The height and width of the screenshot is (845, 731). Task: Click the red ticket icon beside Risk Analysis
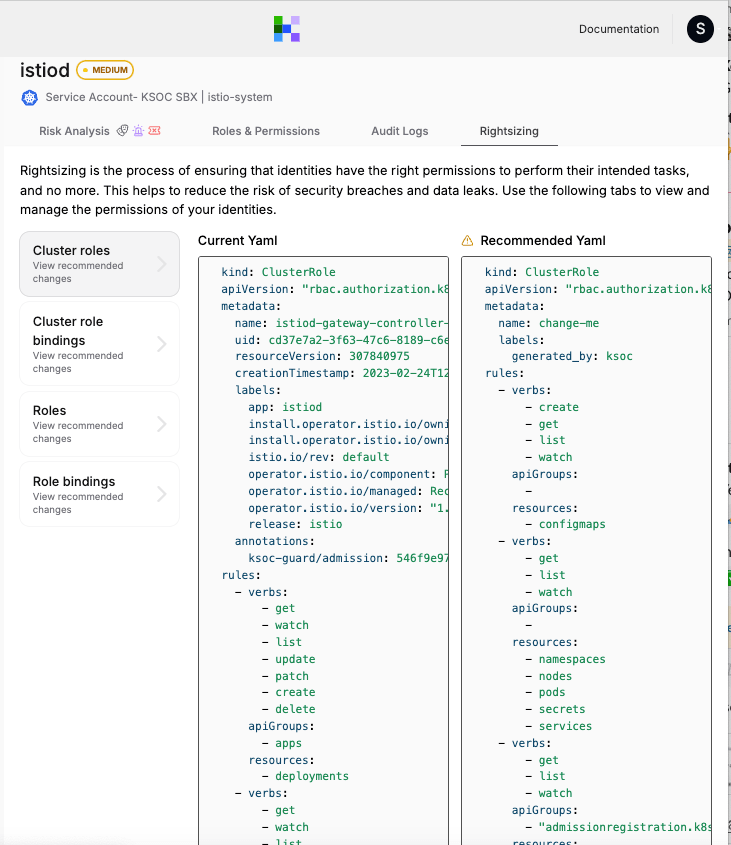pyautogui.click(x=154, y=130)
